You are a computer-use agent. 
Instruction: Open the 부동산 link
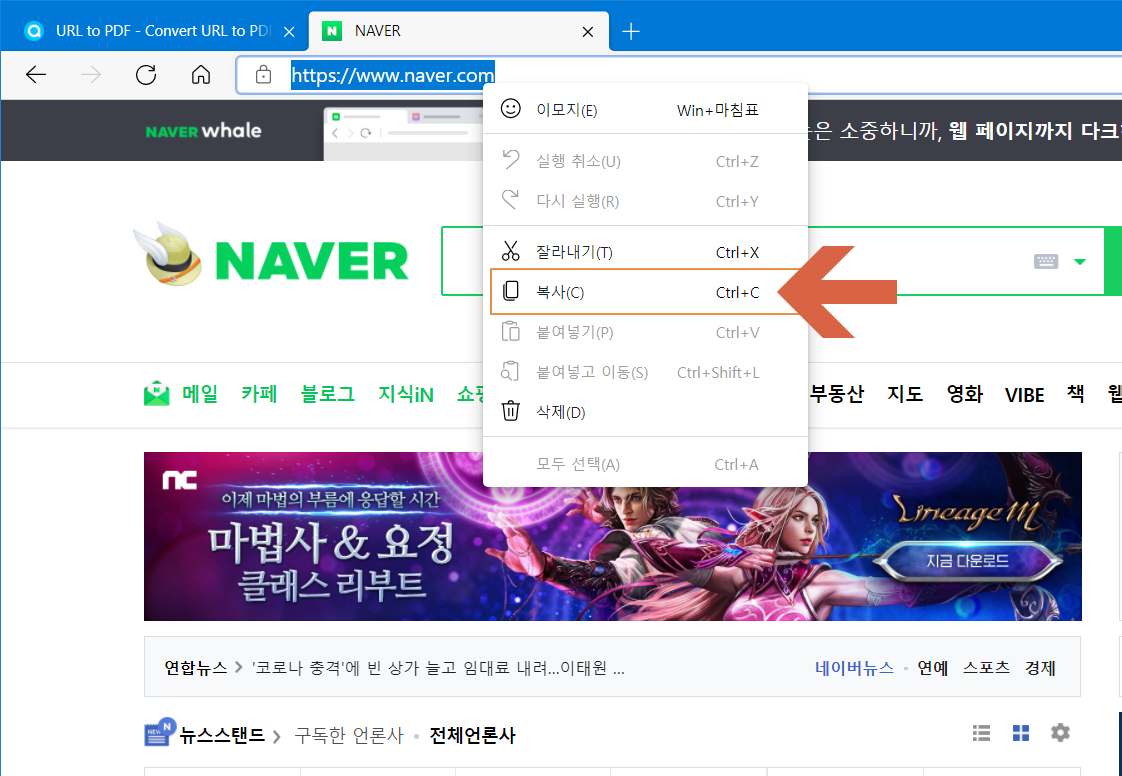(837, 394)
